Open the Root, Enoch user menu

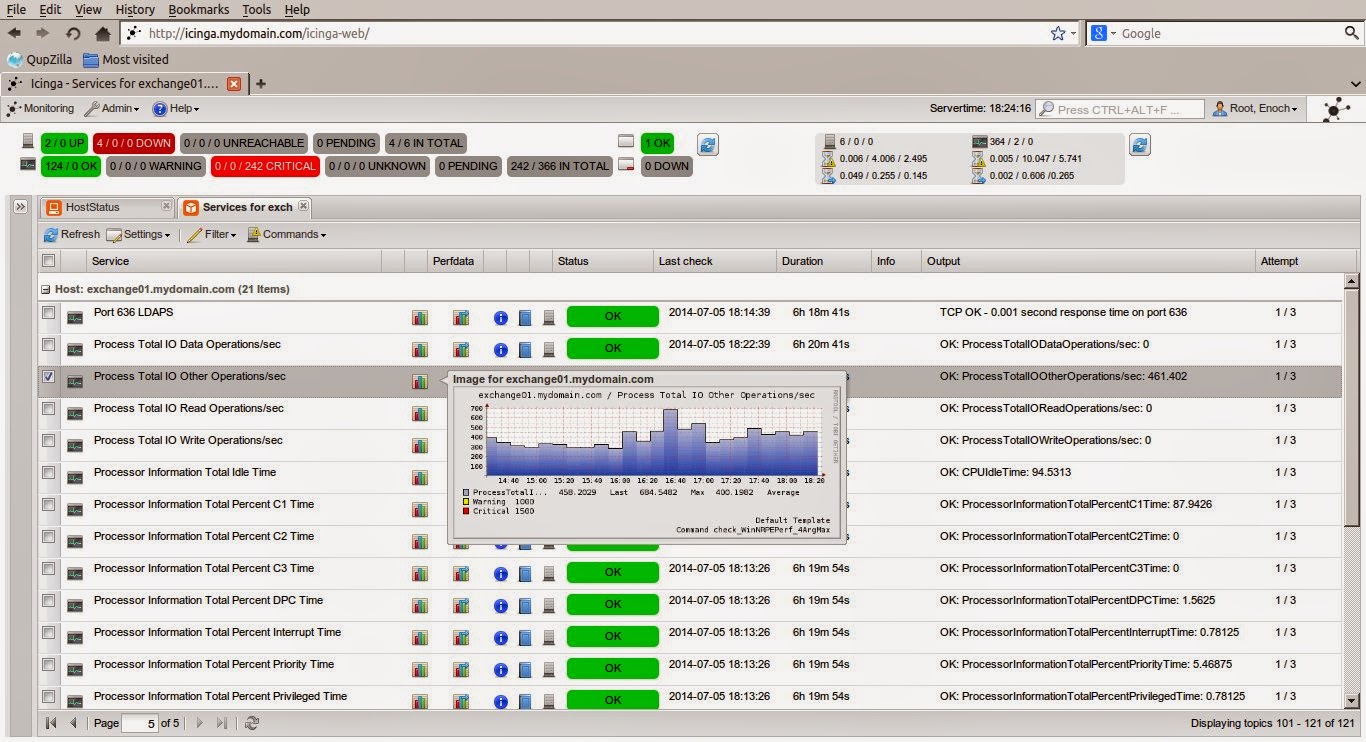click(1255, 109)
